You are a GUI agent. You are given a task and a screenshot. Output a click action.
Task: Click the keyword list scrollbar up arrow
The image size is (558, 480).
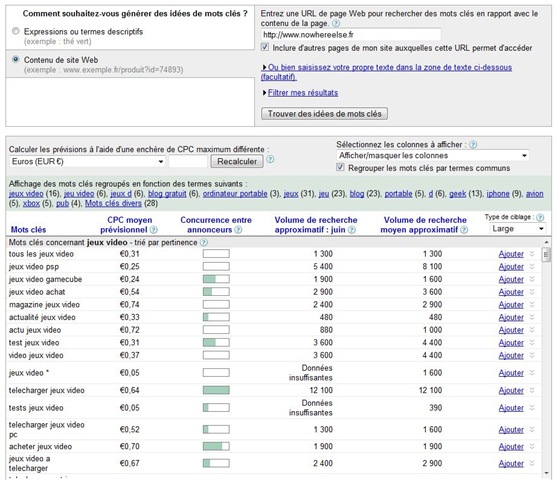point(546,242)
